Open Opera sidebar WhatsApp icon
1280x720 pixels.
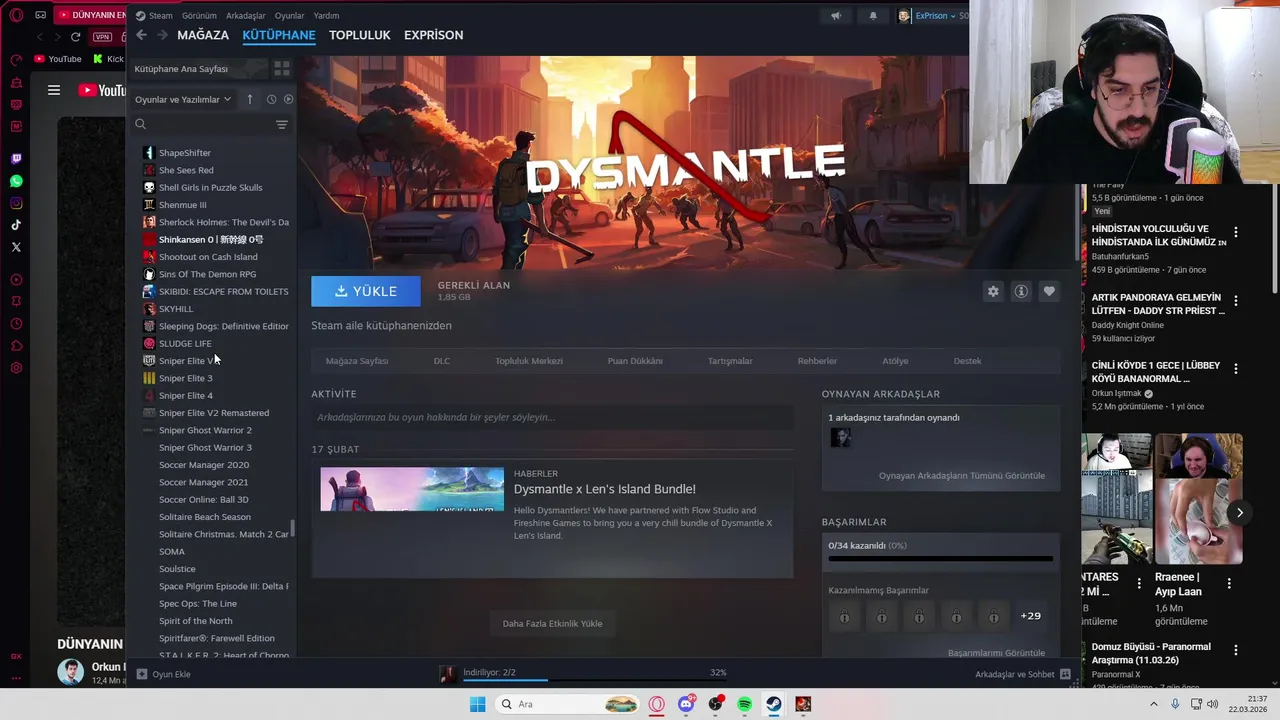click(16, 181)
